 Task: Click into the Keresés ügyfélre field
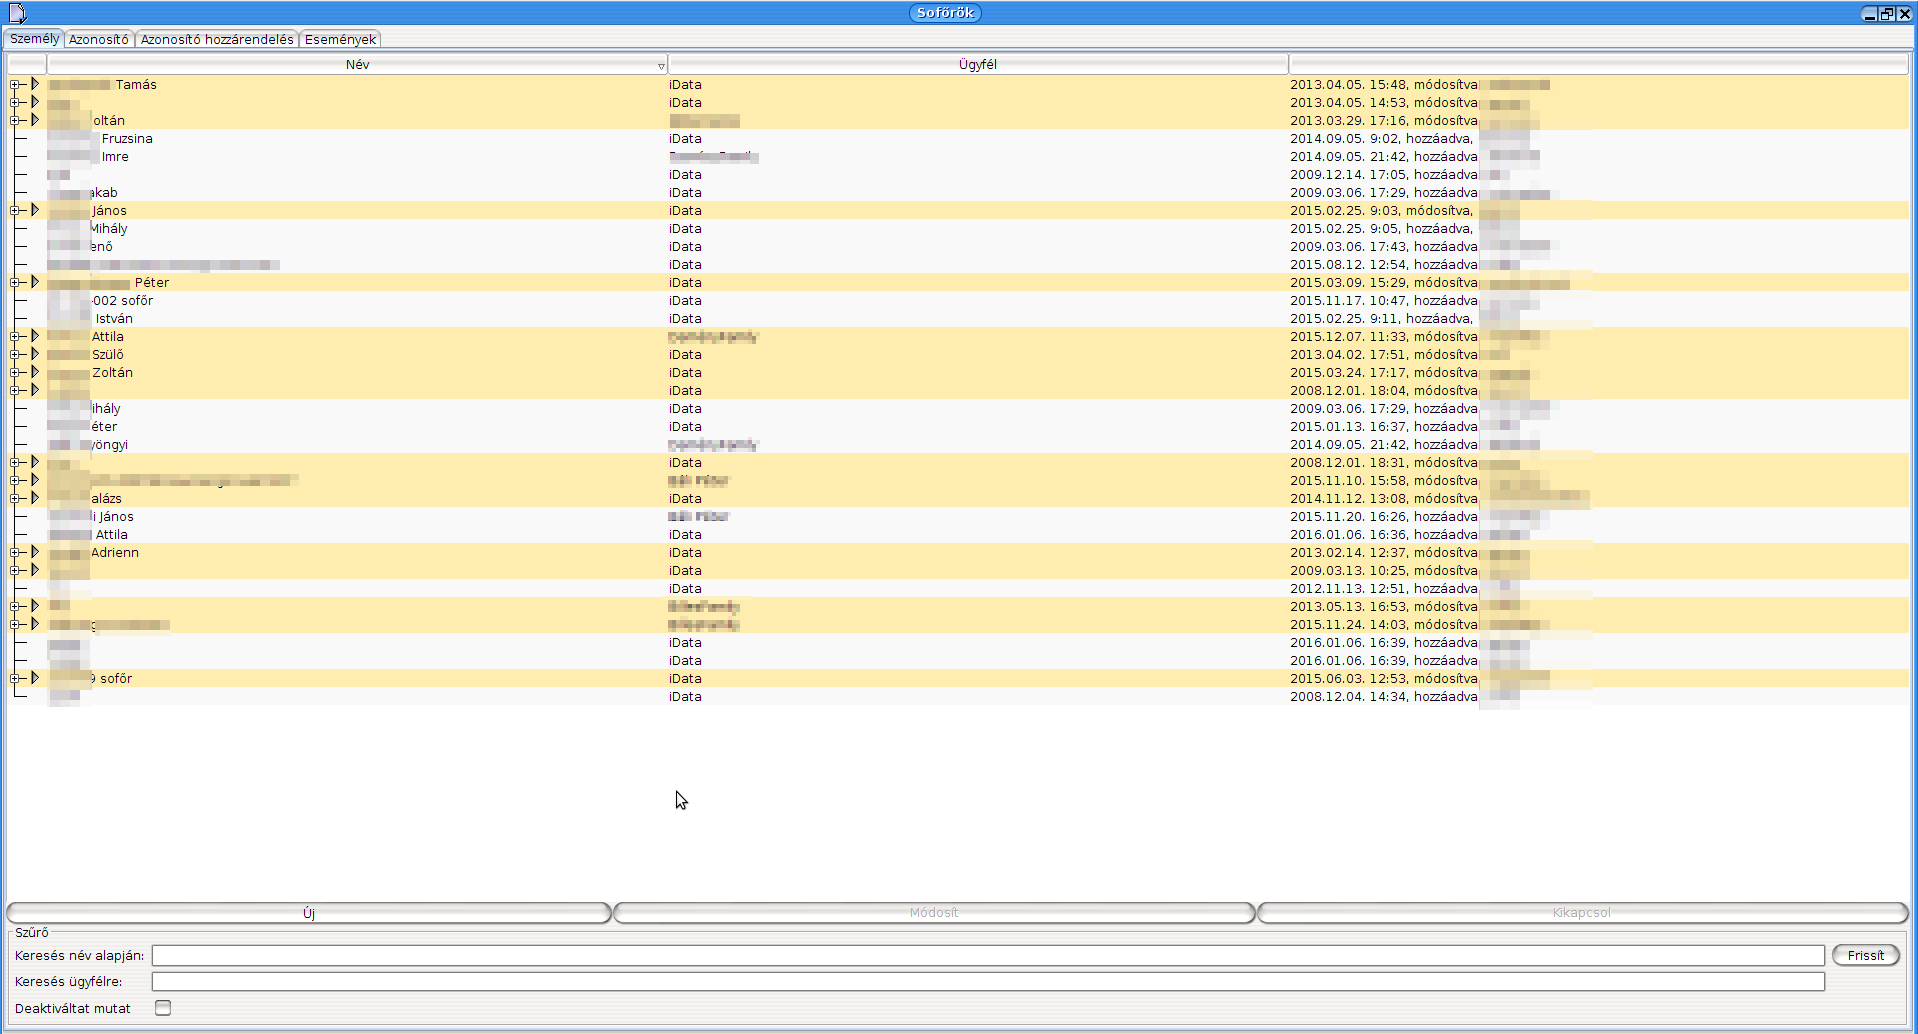coord(987,982)
